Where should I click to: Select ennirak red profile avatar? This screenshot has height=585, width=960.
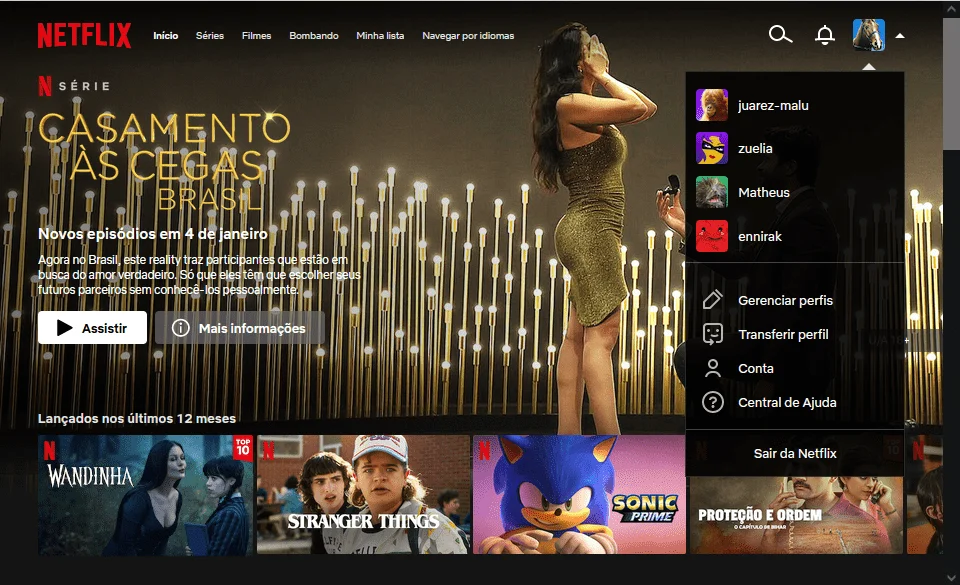(x=711, y=236)
